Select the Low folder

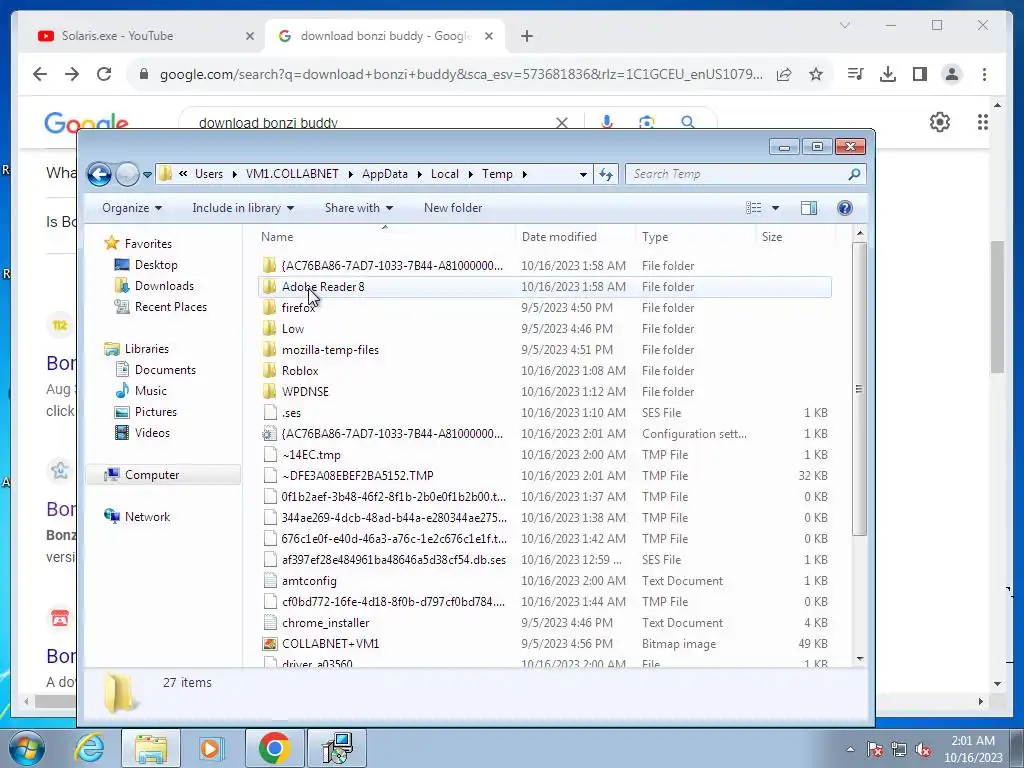point(545,328)
